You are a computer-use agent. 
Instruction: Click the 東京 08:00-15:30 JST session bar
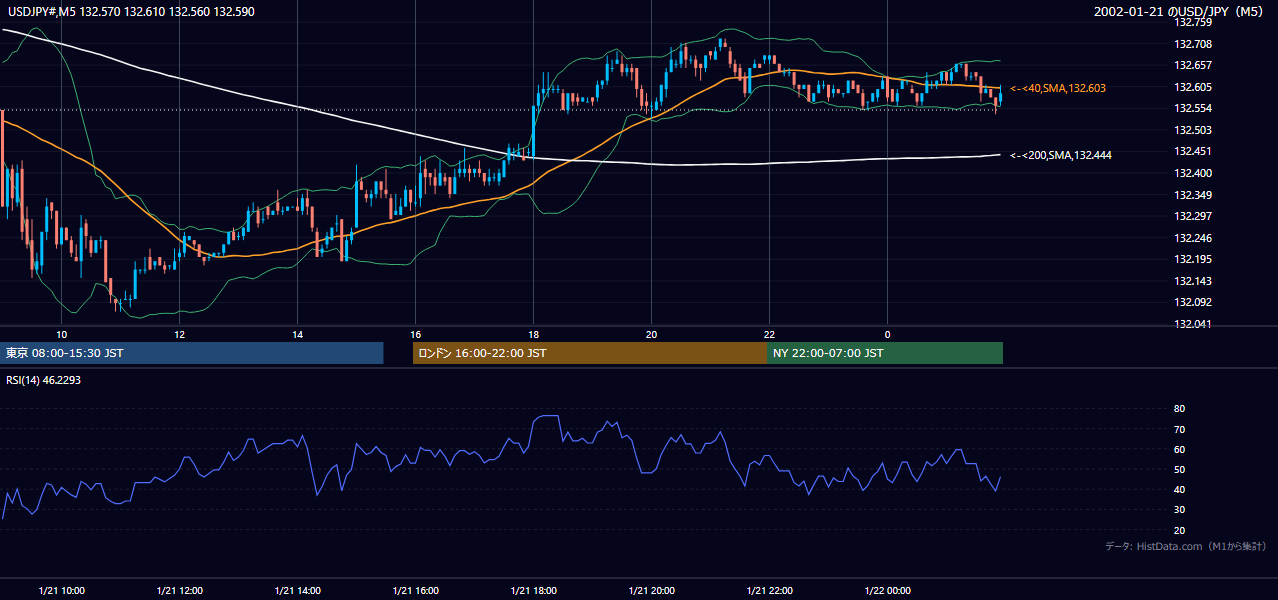point(192,353)
